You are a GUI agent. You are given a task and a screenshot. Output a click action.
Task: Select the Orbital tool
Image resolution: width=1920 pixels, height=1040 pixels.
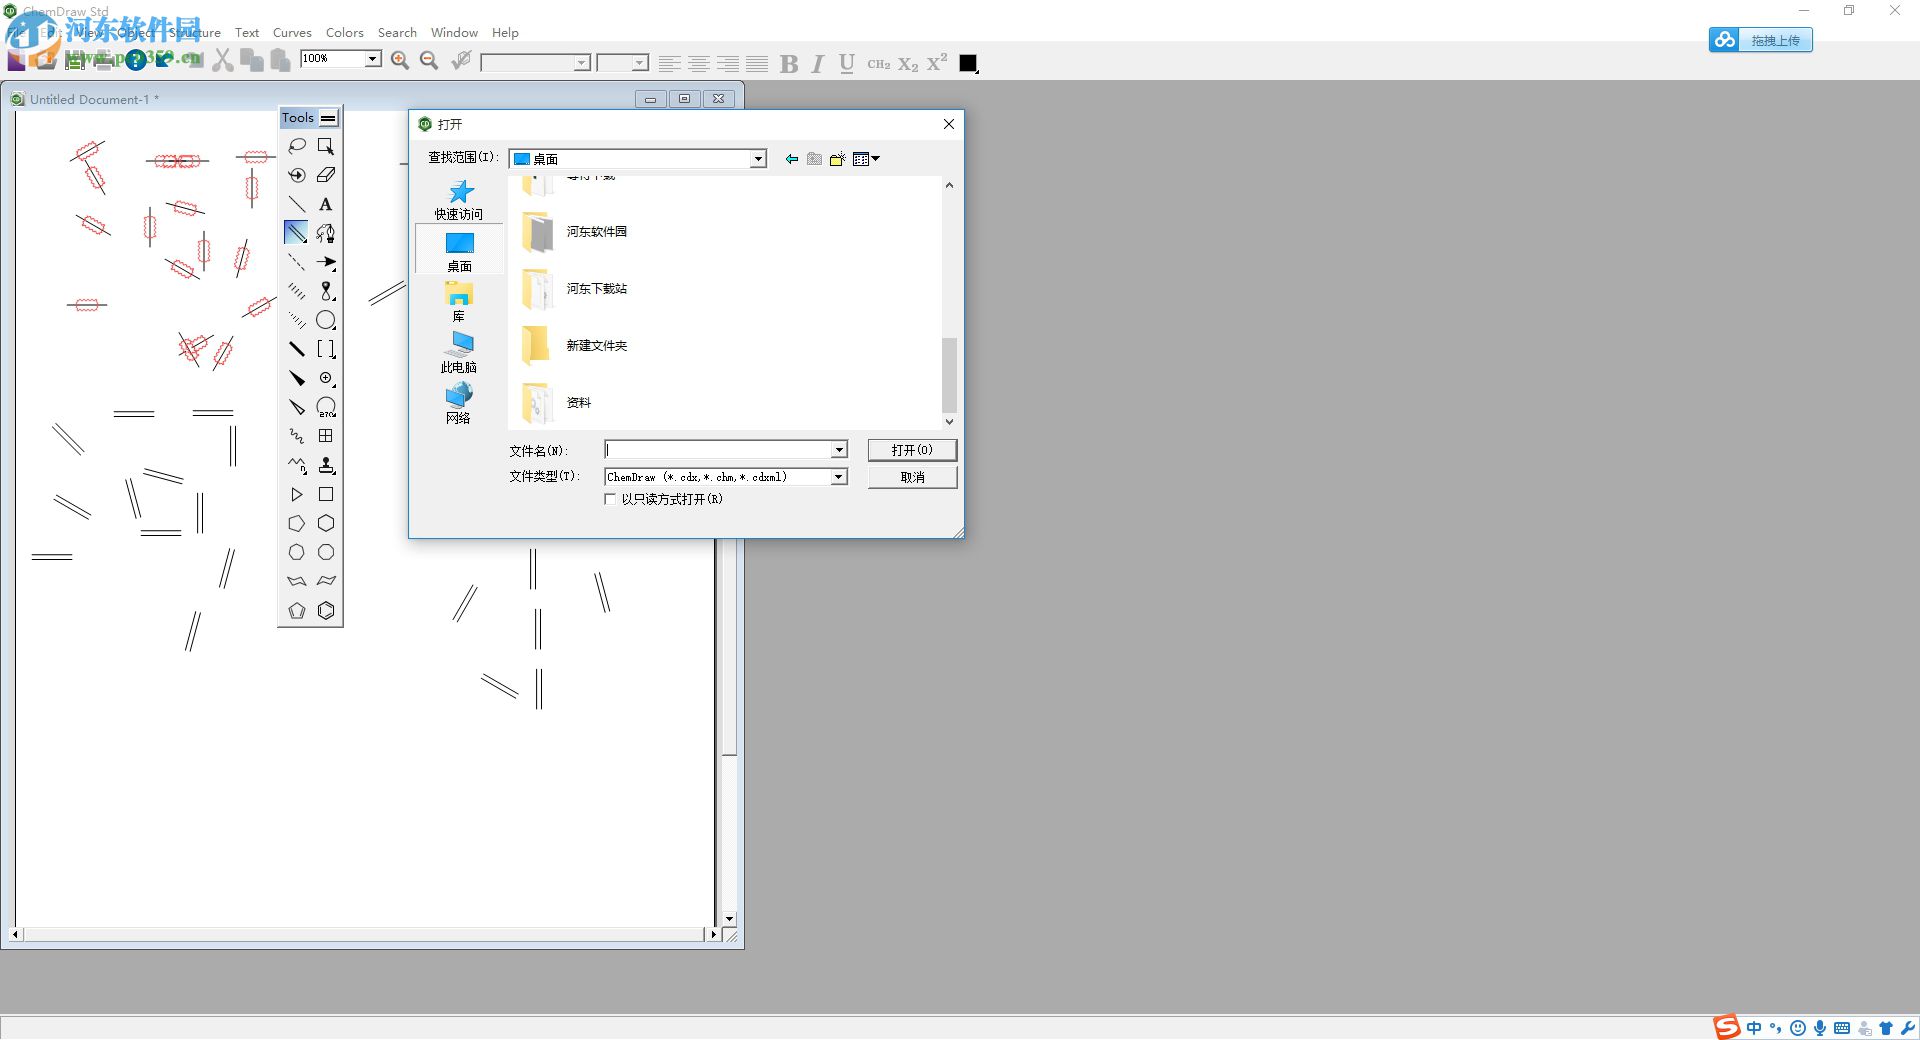coord(326,291)
